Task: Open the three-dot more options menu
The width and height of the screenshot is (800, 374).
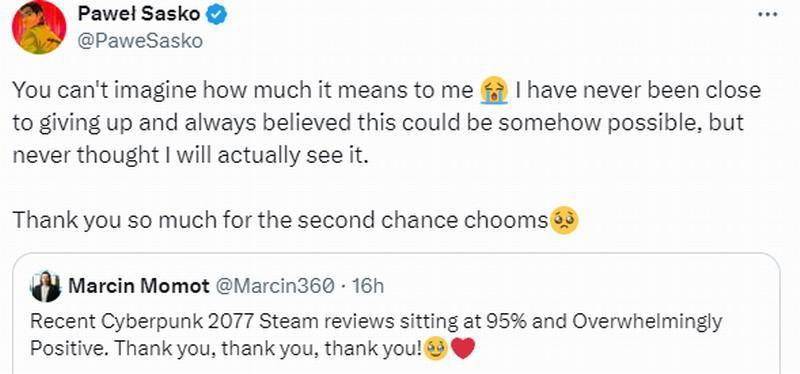Action: [x=768, y=14]
